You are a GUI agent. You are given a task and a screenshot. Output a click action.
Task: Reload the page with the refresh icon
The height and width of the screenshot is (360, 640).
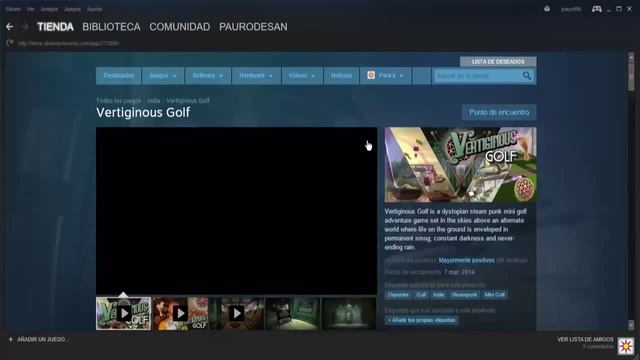10,43
